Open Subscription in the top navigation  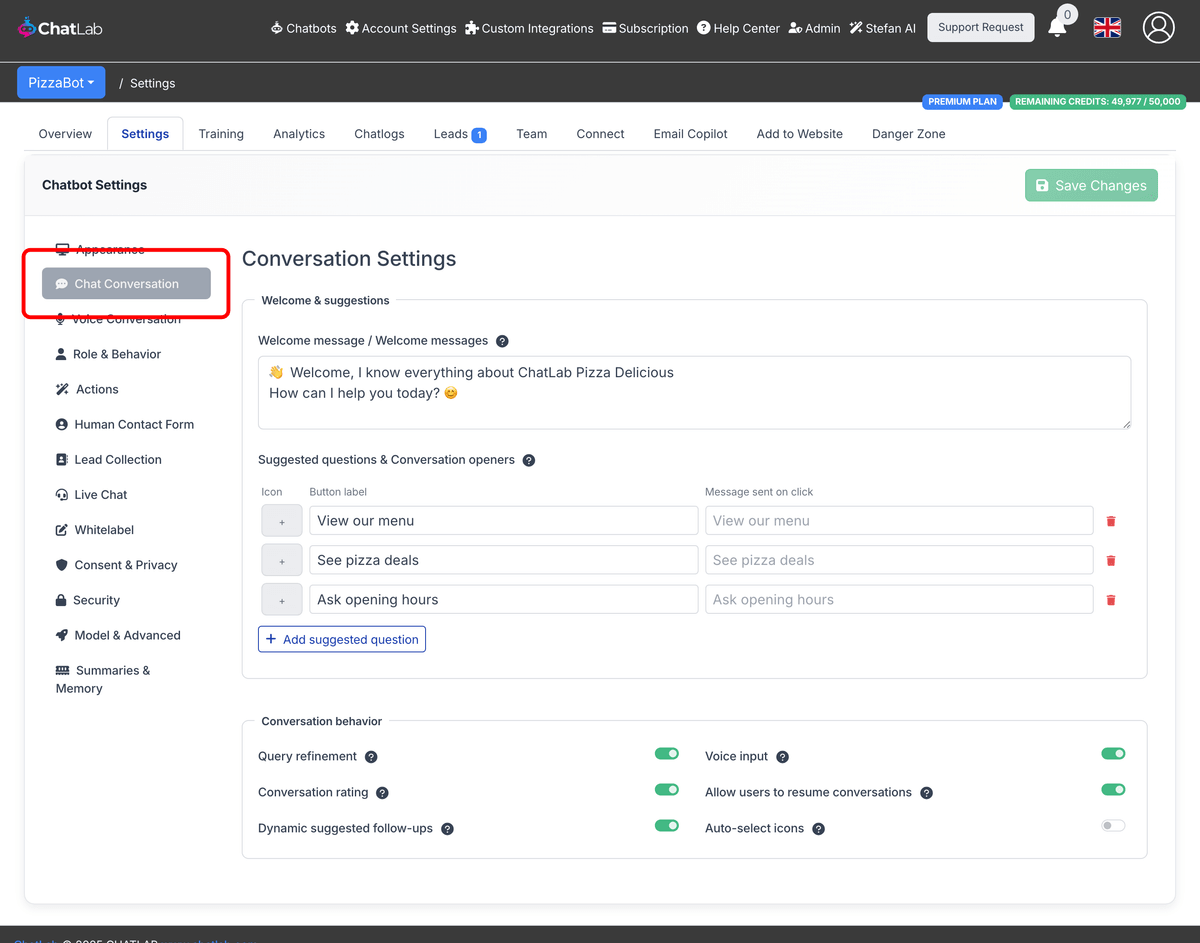pos(645,28)
